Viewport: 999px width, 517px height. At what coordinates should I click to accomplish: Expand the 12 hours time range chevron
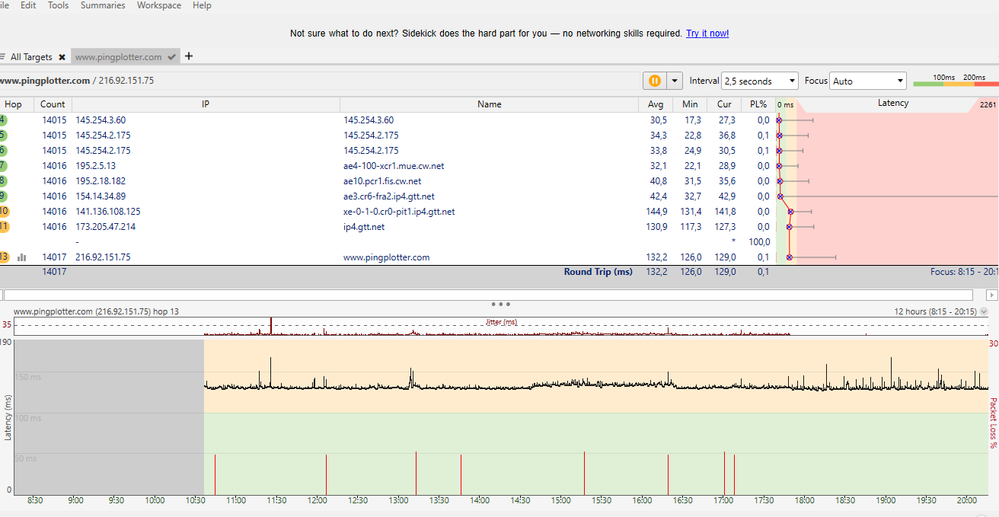(x=984, y=312)
